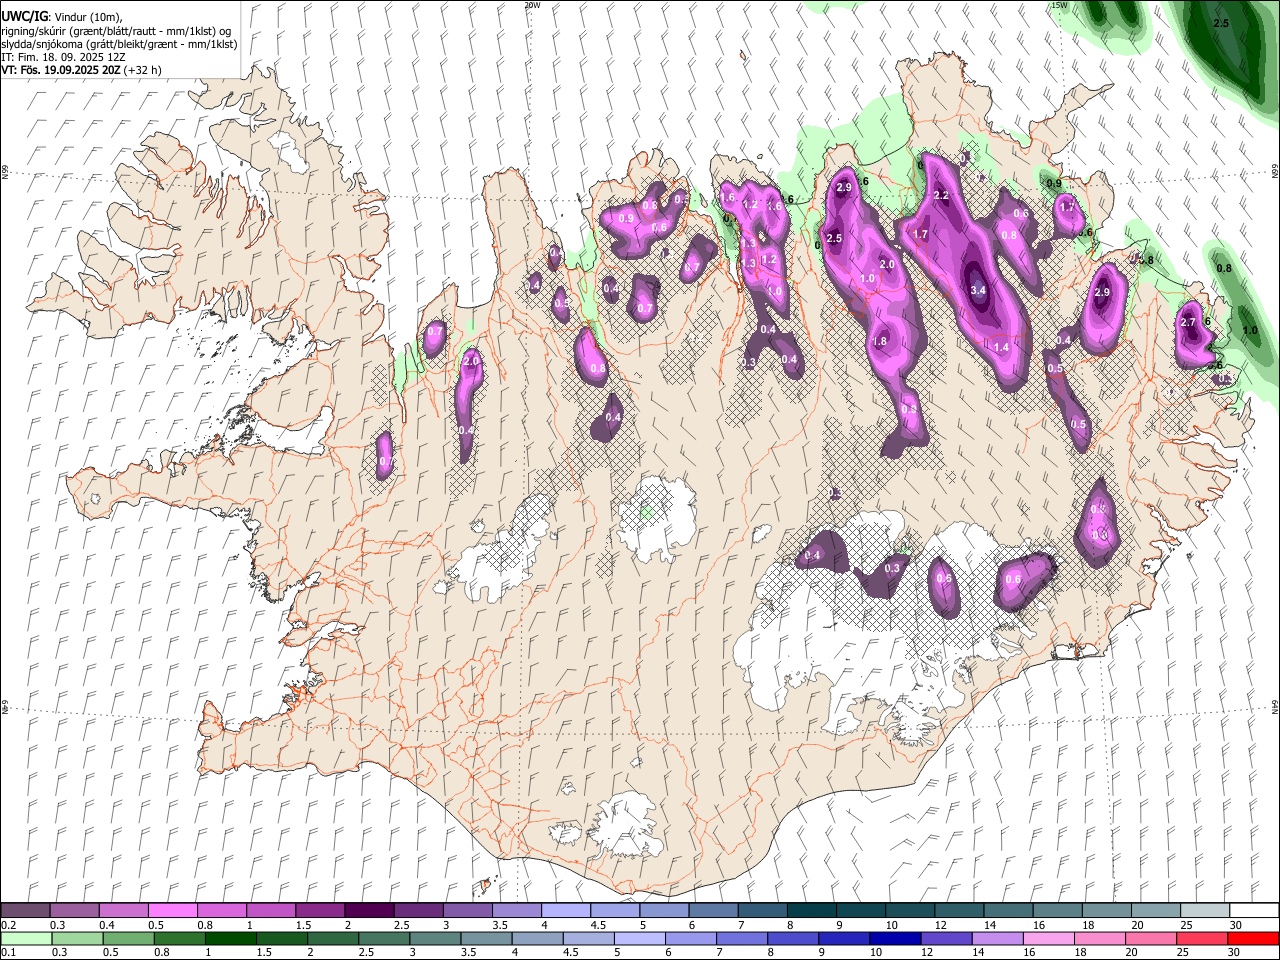Viewport: 1280px width, 960px height.
Task: Pick the upper legend swatch starting at 0.2
Action: click(25, 911)
